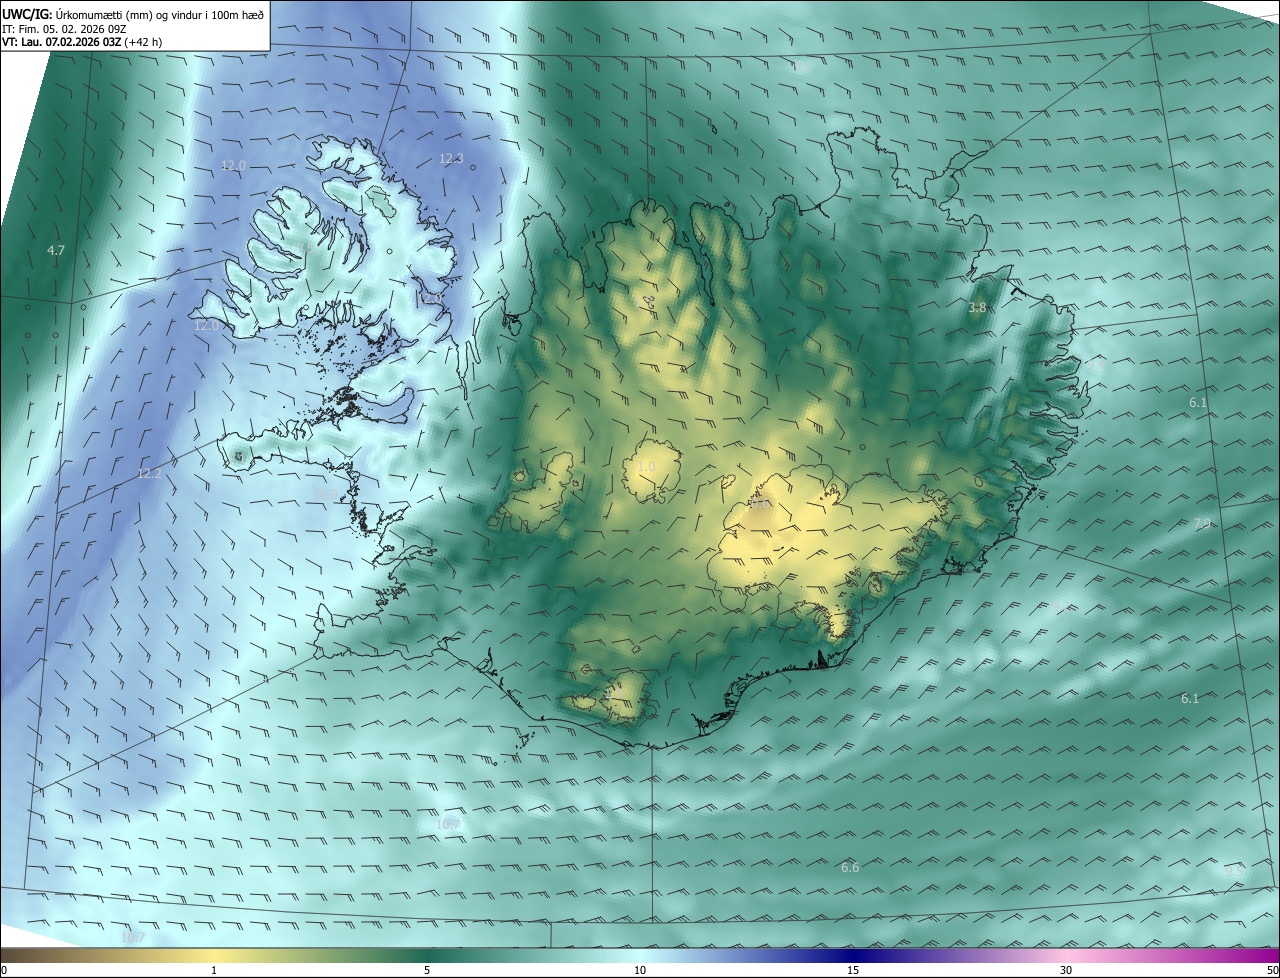1280x978 pixels.
Task: Click the 3.8 value label on the map
Action: tap(977, 308)
